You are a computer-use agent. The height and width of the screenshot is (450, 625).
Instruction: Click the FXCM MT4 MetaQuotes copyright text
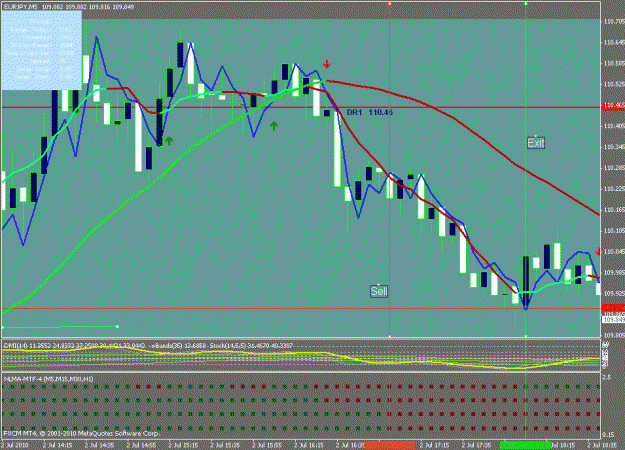point(81,433)
